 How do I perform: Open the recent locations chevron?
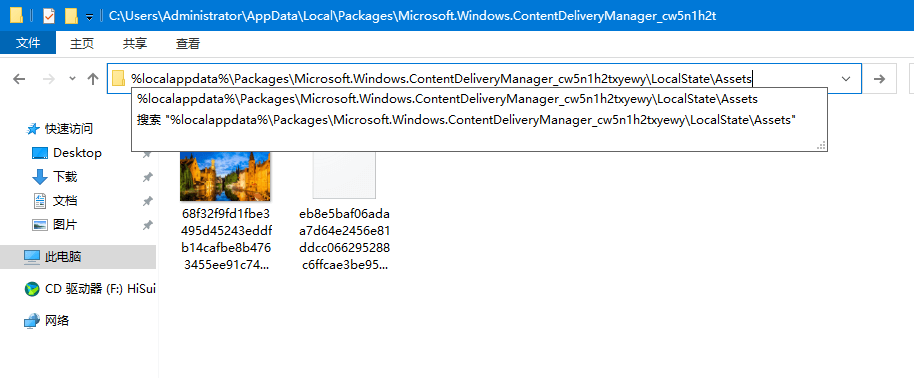click(72, 78)
